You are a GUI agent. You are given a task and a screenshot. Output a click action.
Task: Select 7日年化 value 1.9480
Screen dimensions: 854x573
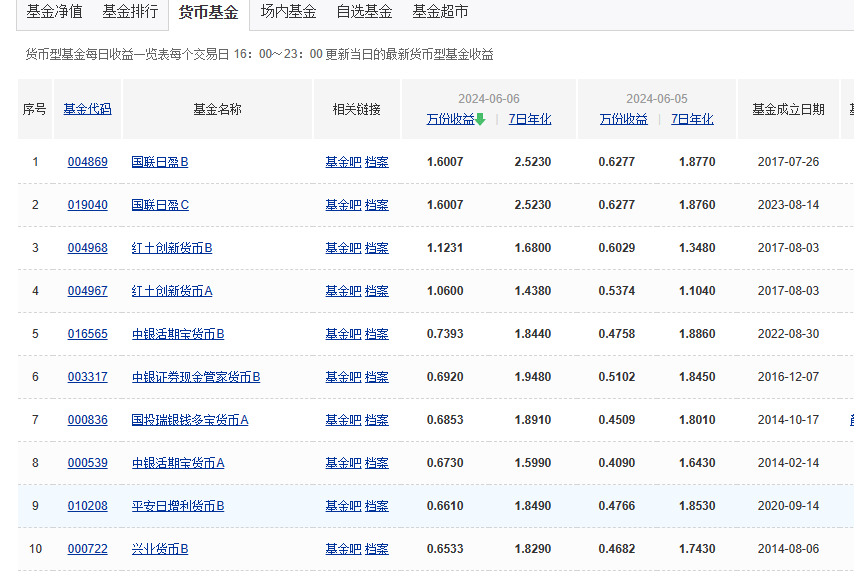click(x=533, y=377)
